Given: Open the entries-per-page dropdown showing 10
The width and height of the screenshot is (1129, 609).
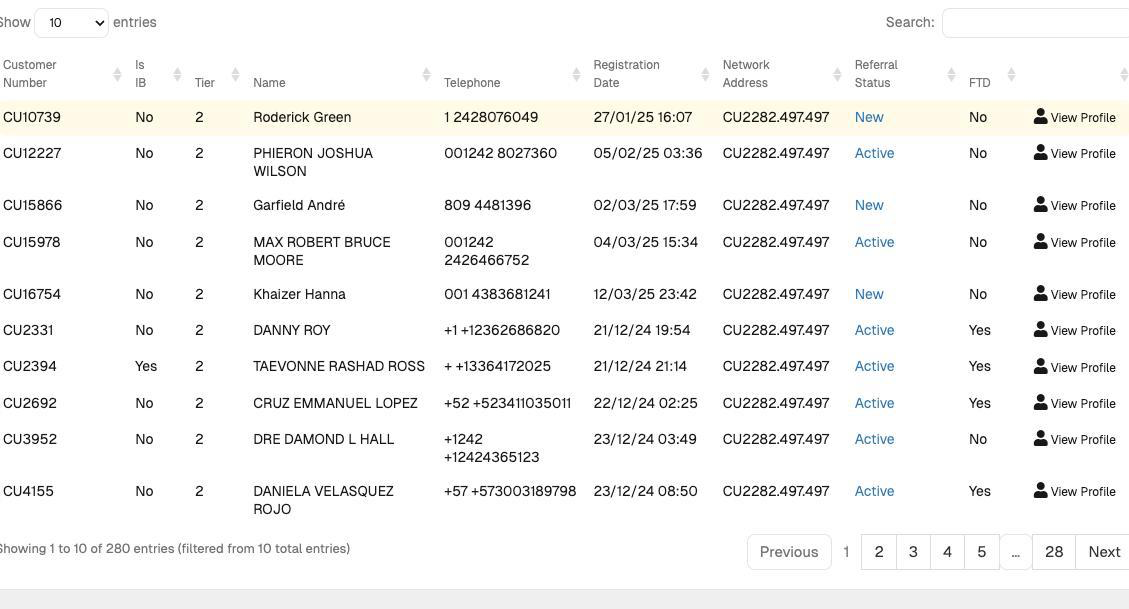Looking at the screenshot, I should [71, 23].
